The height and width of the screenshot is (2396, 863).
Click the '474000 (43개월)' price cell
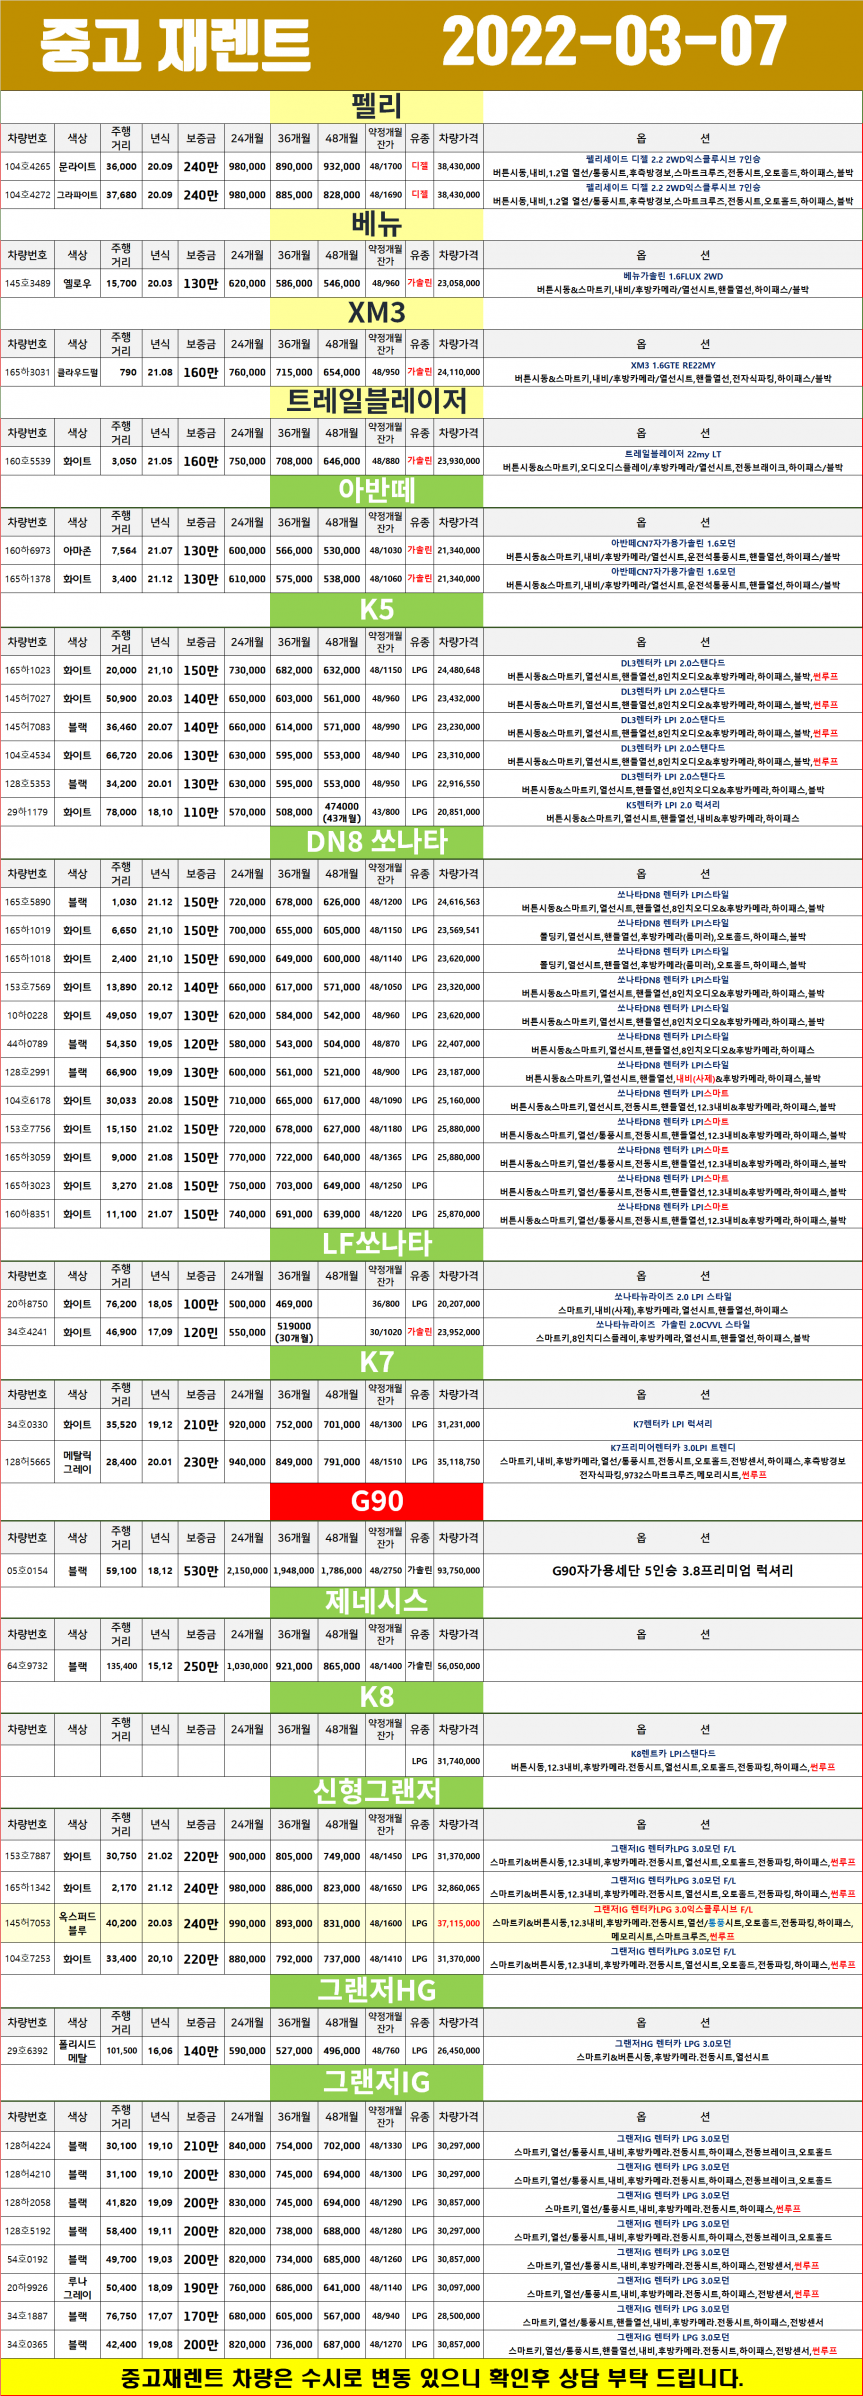click(x=342, y=812)
